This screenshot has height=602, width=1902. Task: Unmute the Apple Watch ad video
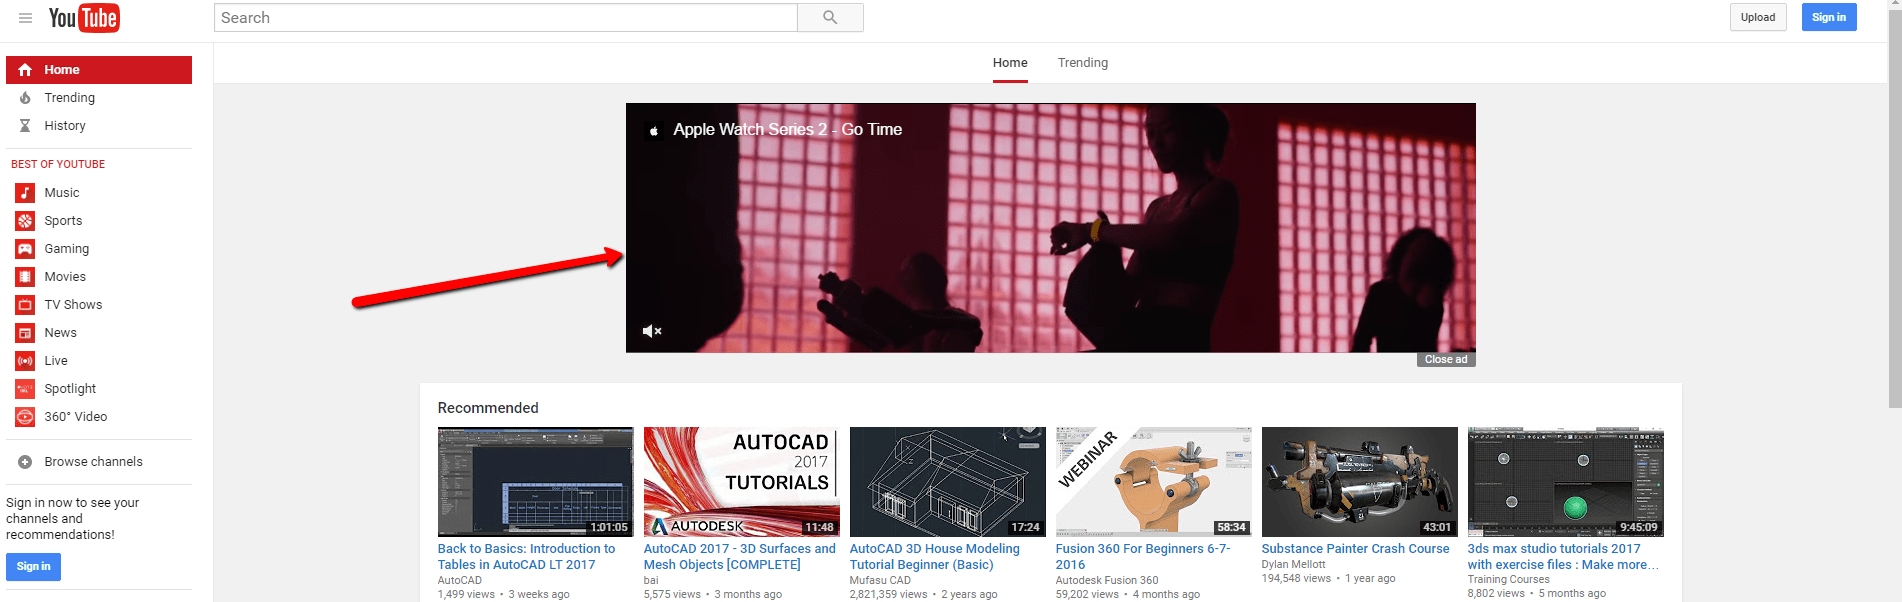tap(652, 331)
